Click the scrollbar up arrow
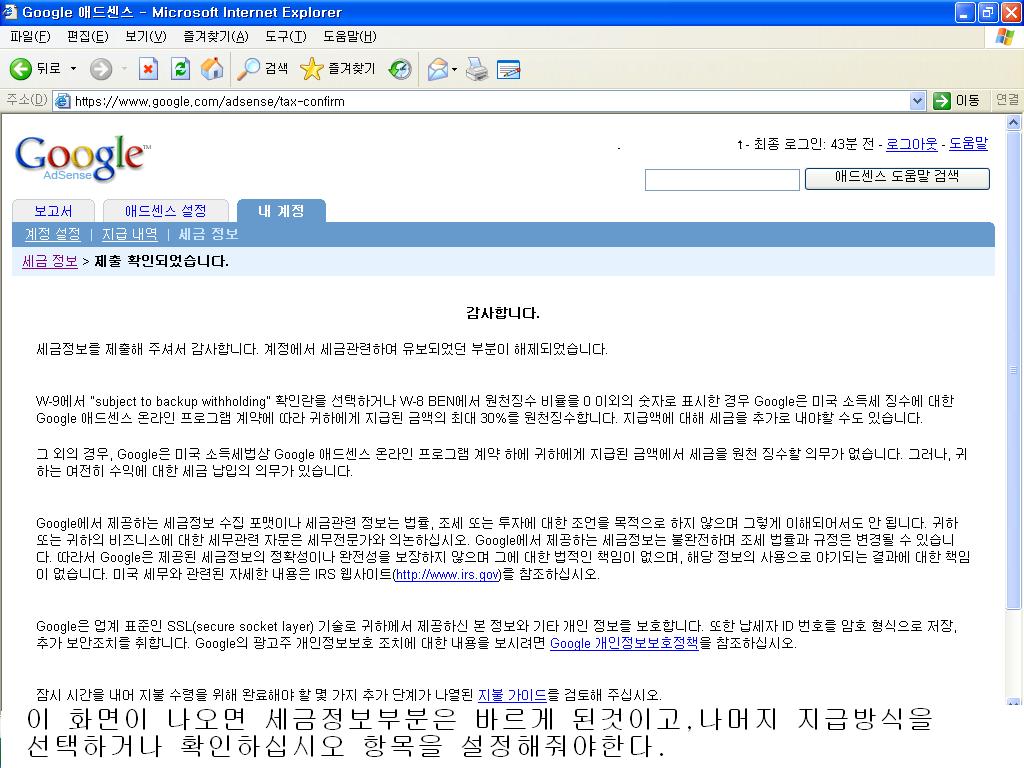The image size is (1024, 768). click(1014, 123)
